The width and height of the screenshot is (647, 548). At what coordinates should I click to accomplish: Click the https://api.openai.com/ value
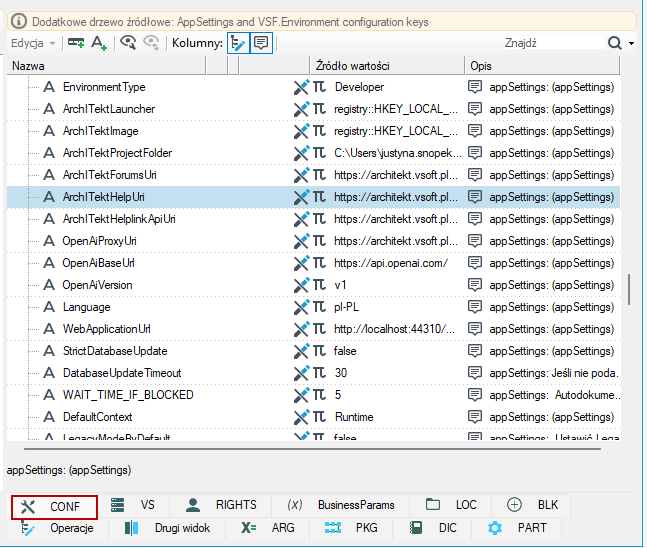391,263
